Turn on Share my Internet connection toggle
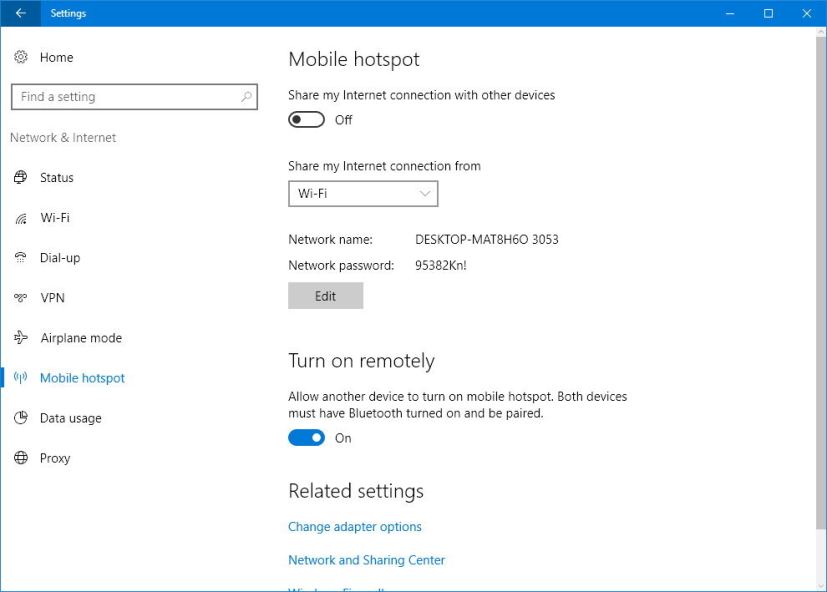The height and width of the screenshot is (592, 827). pos(306,120)
